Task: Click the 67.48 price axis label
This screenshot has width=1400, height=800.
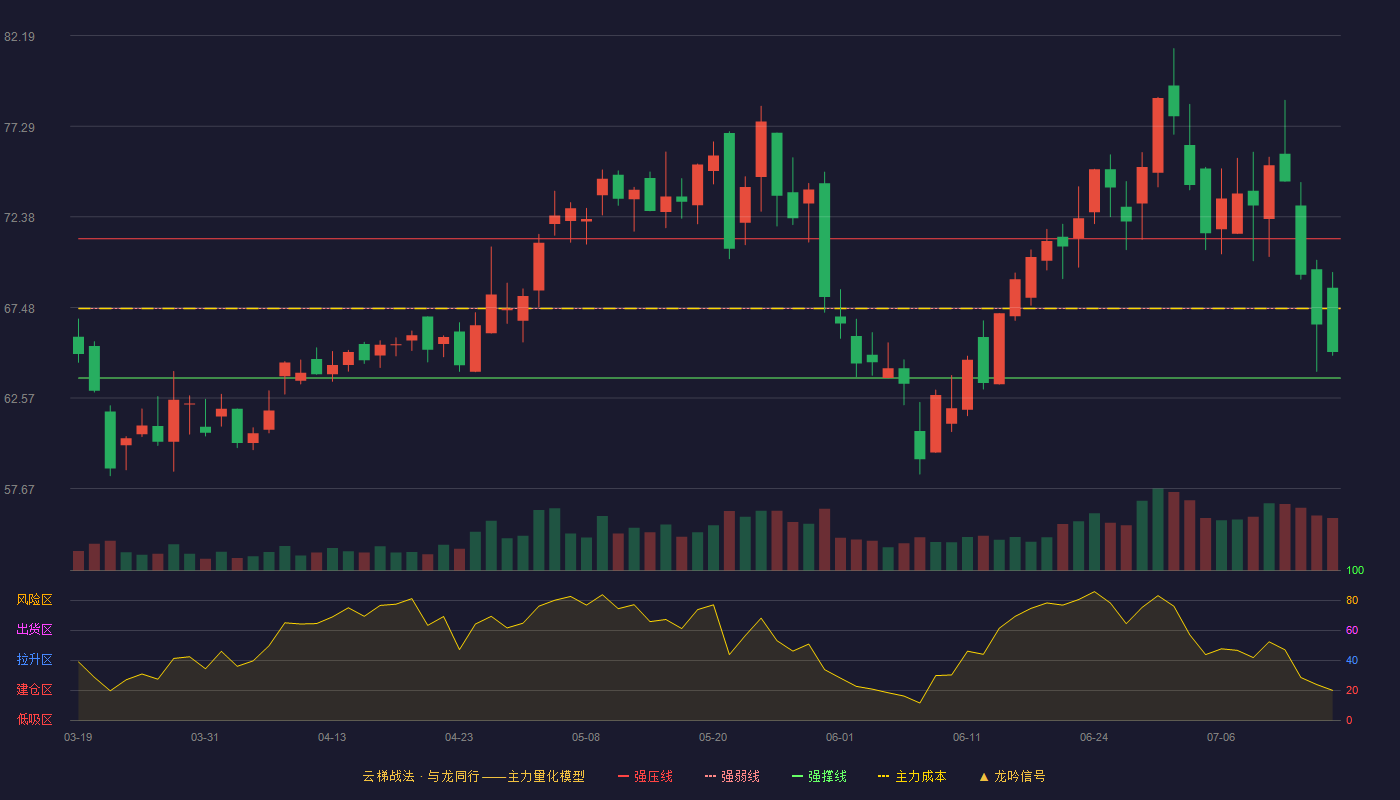Action: [19, 309]
